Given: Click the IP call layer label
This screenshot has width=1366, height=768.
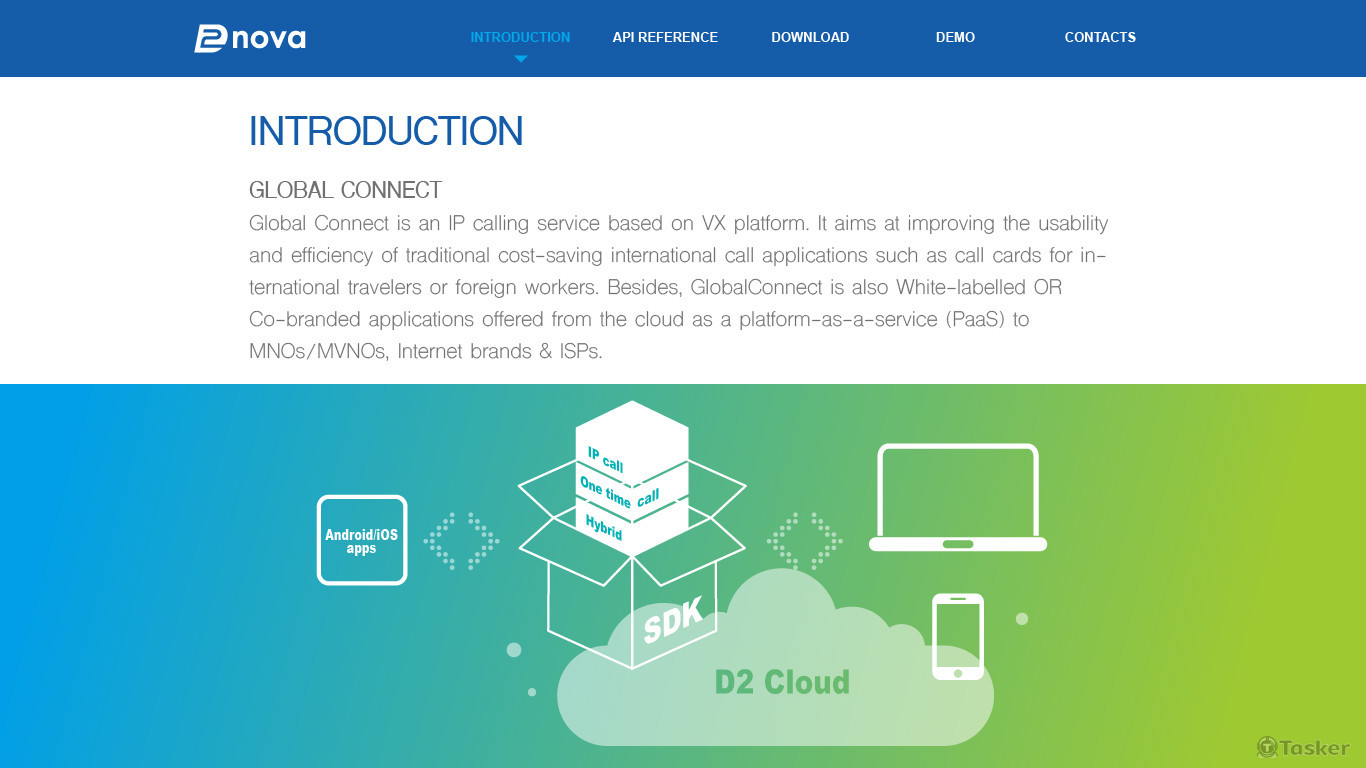Looking at the screenshot, I should tap(606, 460).
